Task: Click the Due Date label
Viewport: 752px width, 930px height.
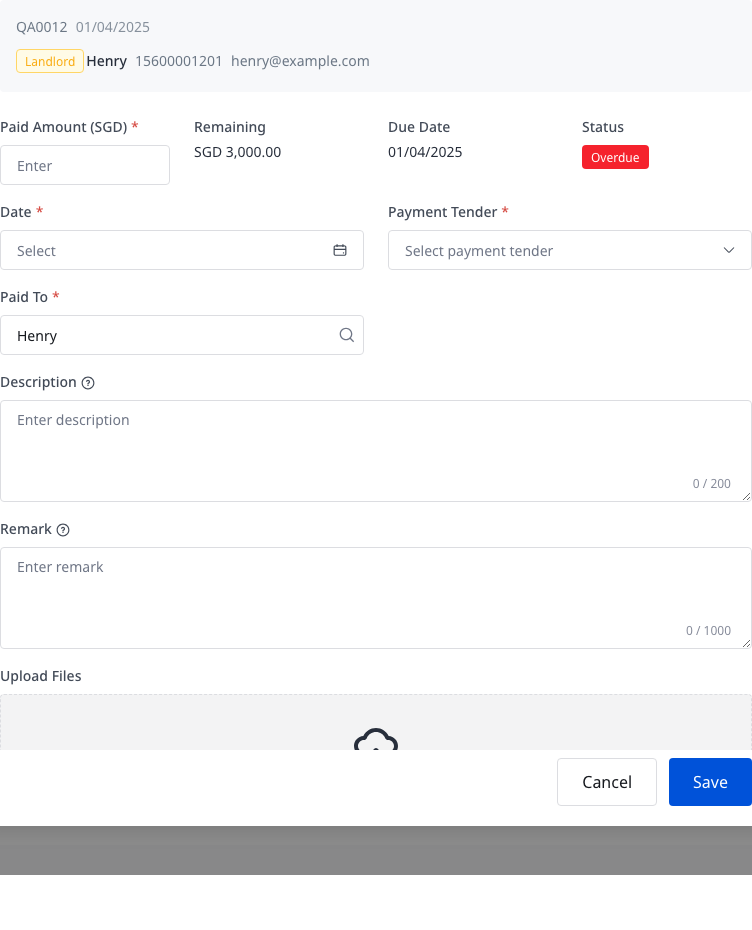Action: coord(419,127)
